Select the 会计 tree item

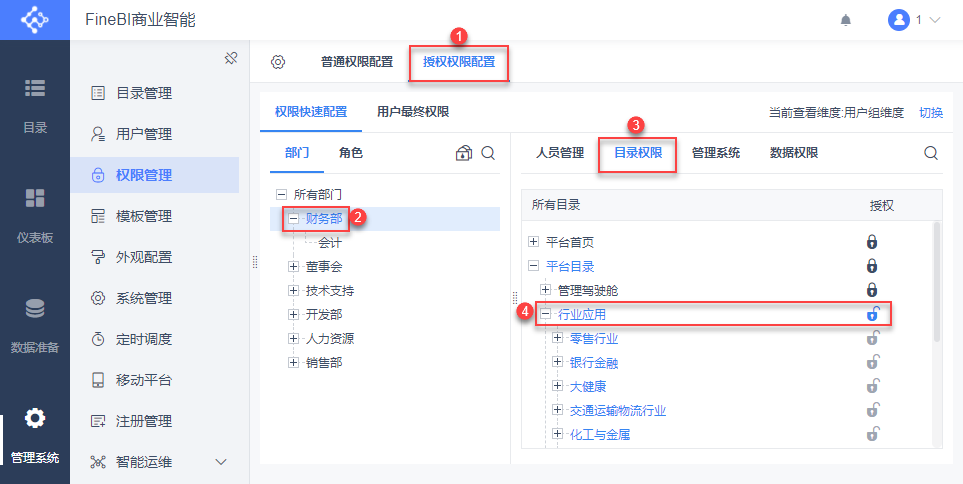coord(330,243)
